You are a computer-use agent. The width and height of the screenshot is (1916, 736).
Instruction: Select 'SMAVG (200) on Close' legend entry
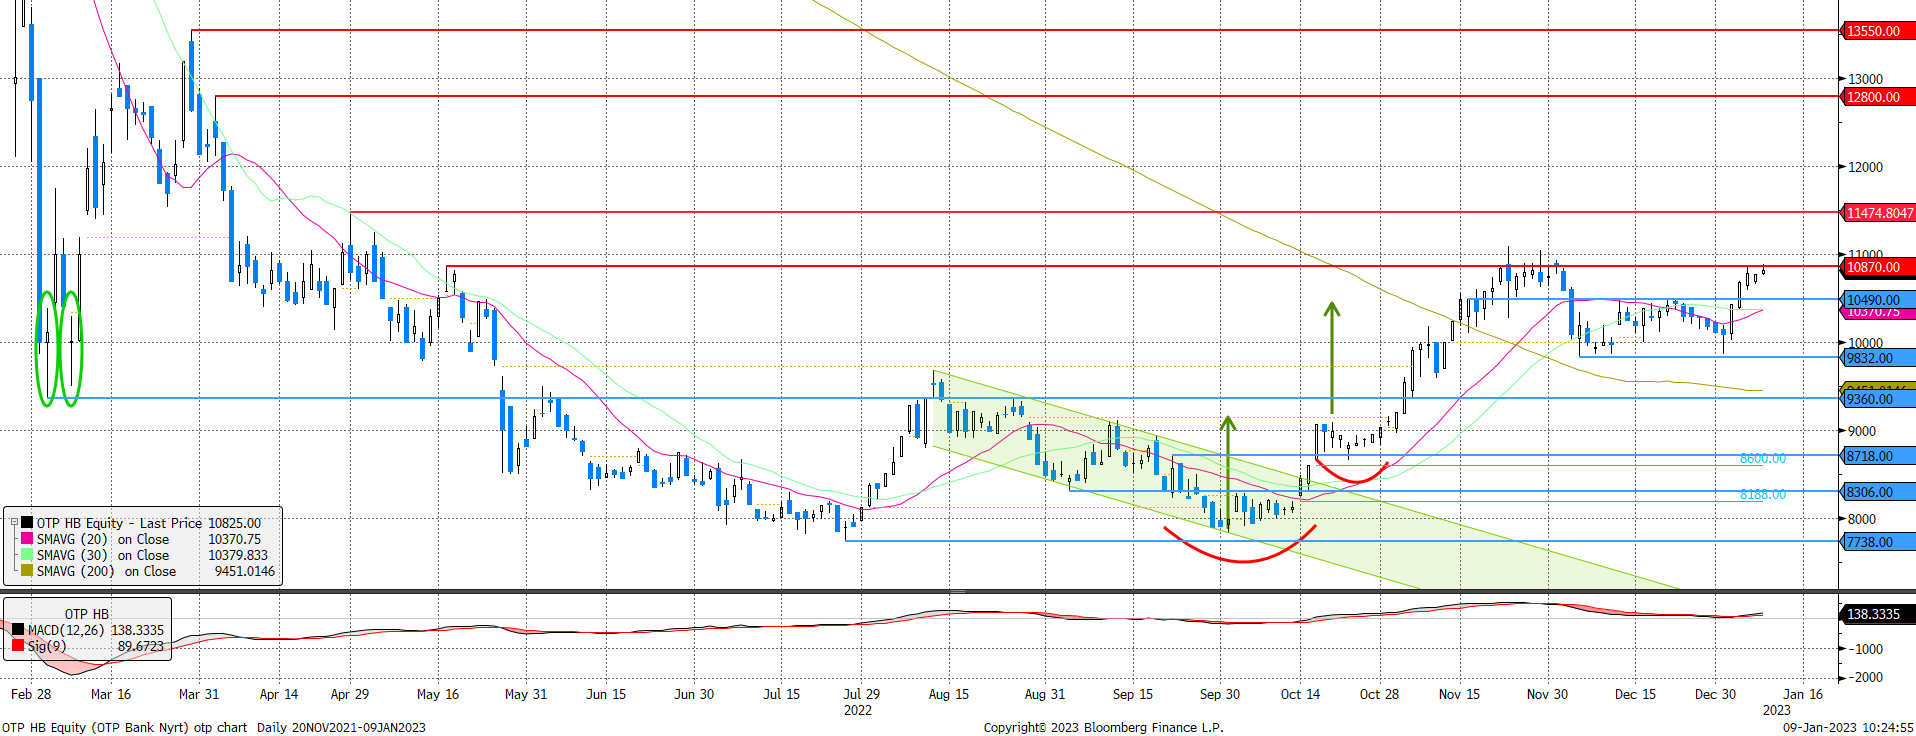coord(106,571)
